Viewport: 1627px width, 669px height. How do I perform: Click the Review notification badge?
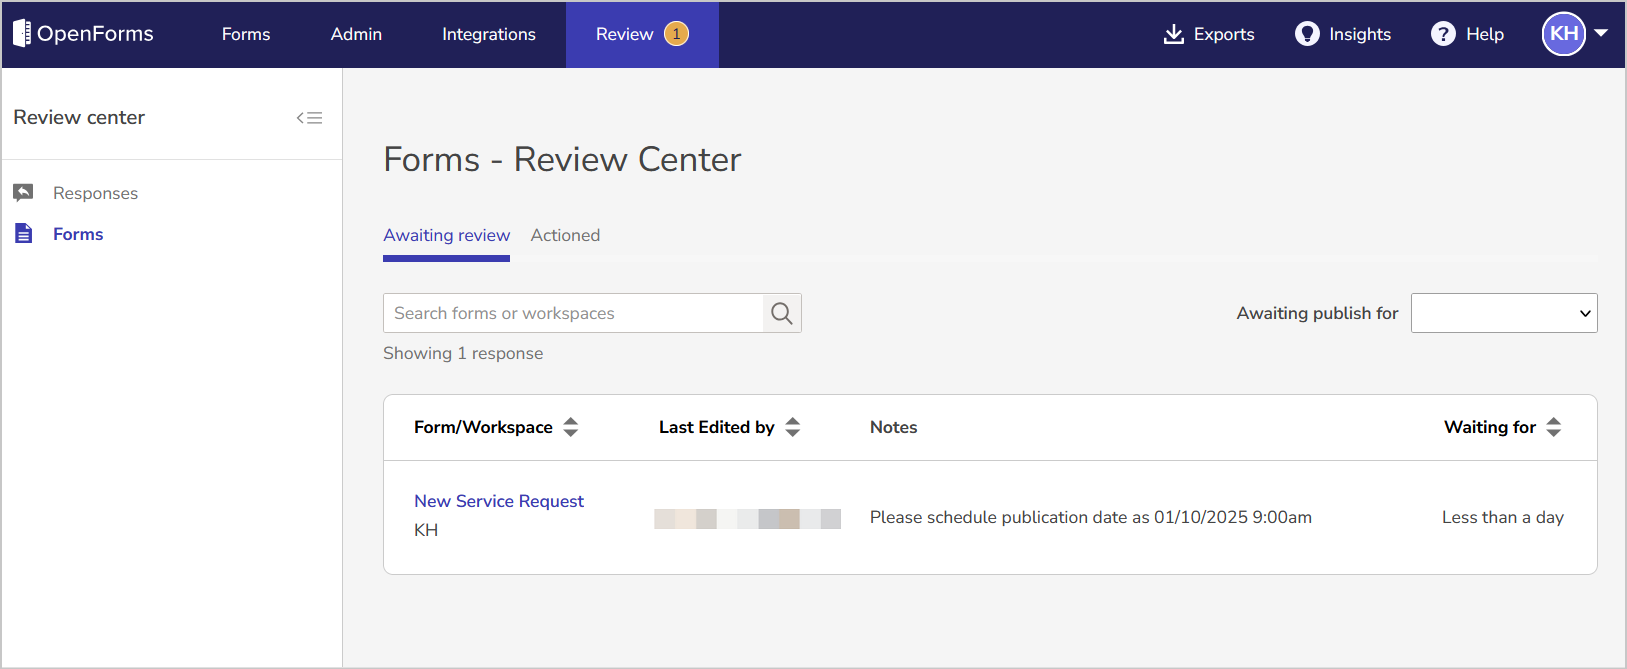pyautogui.click(x=677, y=34)
